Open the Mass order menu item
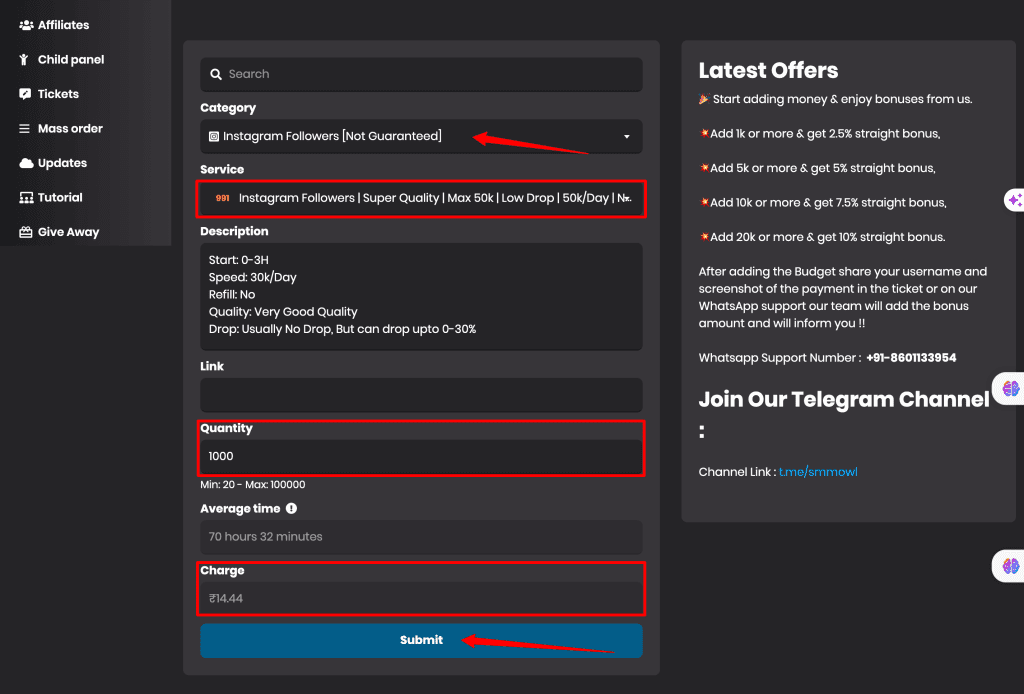1024x694 pixels. [70, 129]
